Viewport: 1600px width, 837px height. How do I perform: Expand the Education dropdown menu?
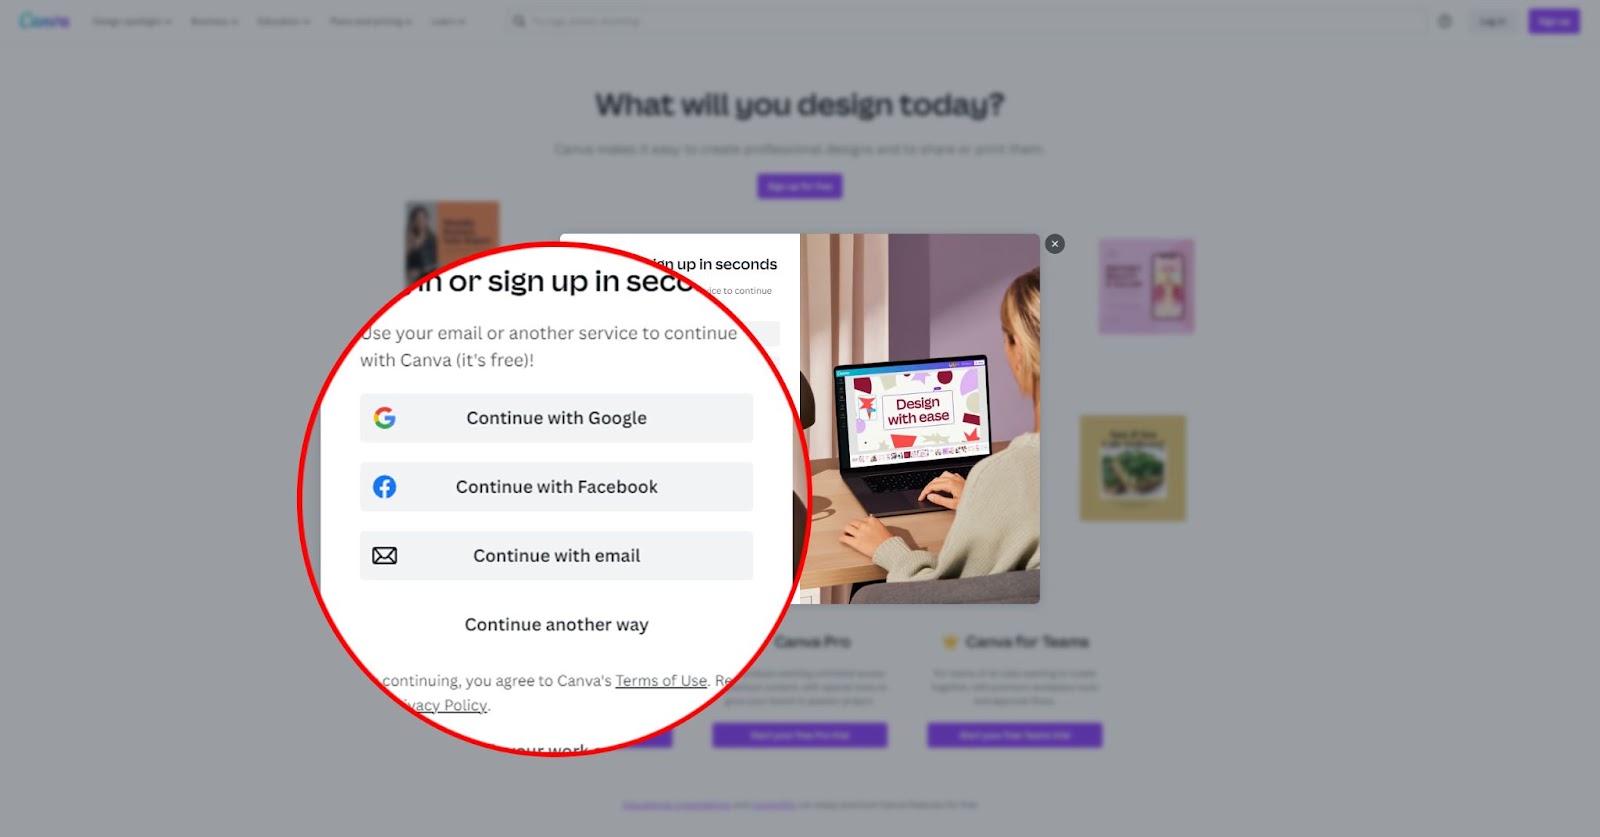[x=283, y=21]
